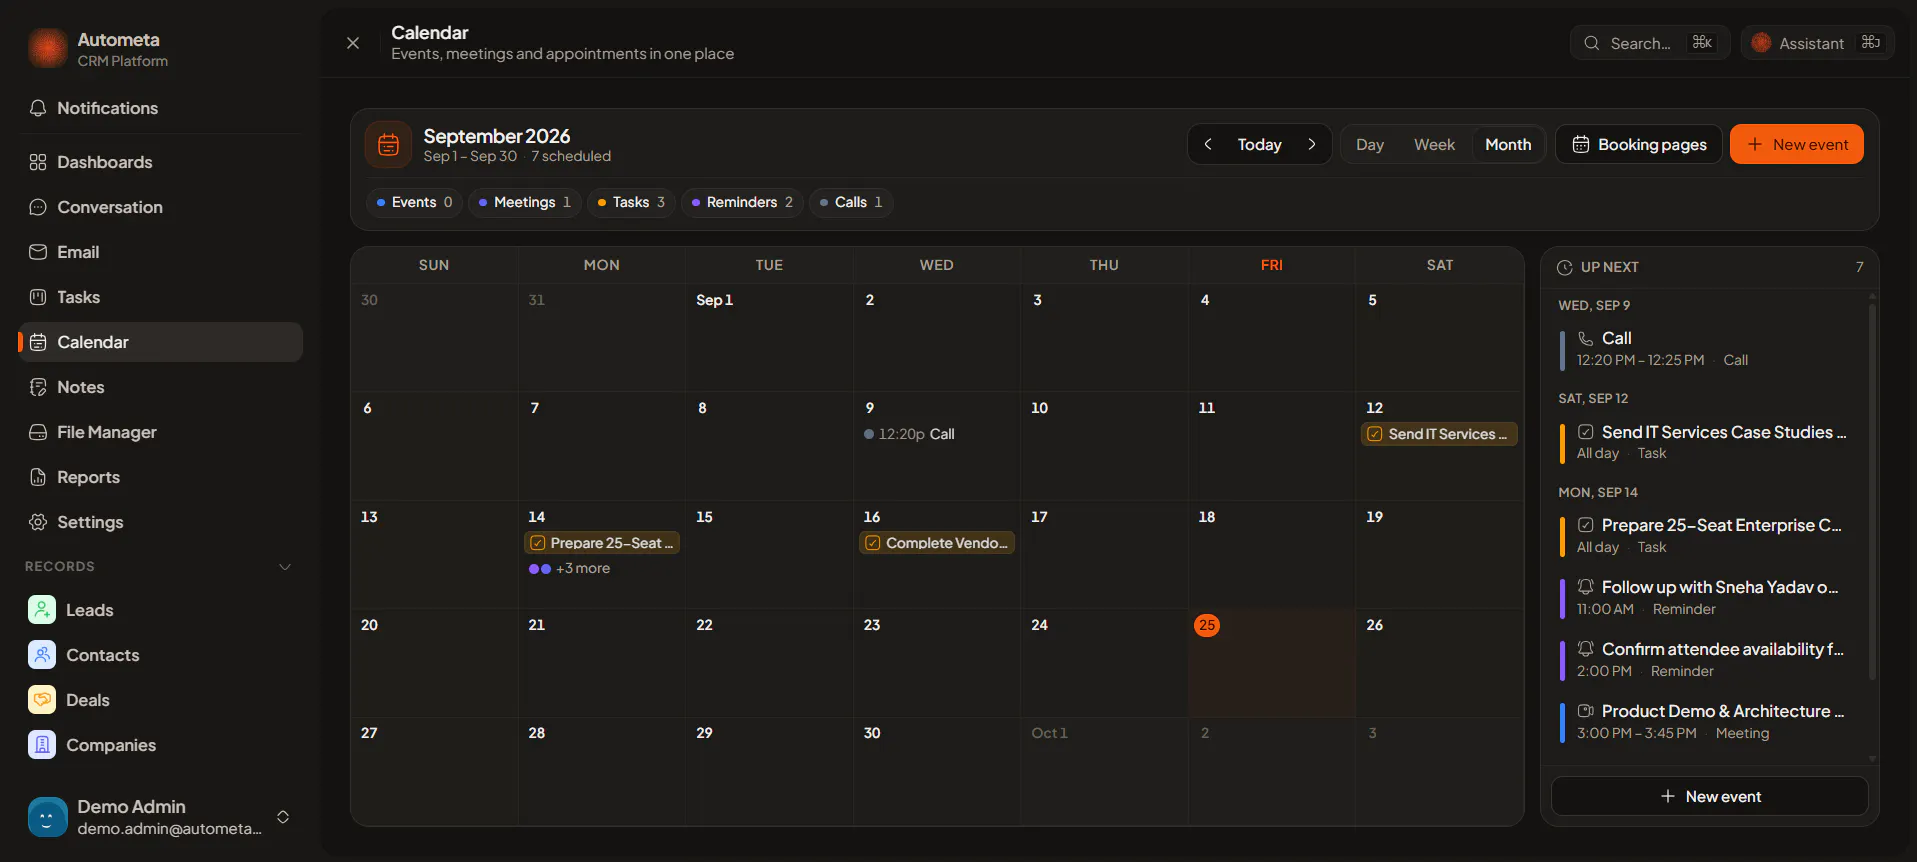Click the phone icon on the Call entry
The width and height of the screenshot is (1917, 862).
(1585, 339)
